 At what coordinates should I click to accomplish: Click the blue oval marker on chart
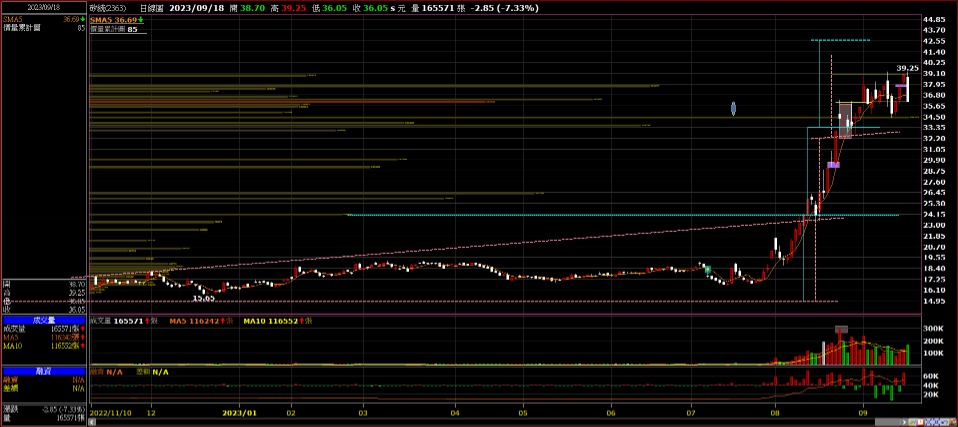(735, 107)
